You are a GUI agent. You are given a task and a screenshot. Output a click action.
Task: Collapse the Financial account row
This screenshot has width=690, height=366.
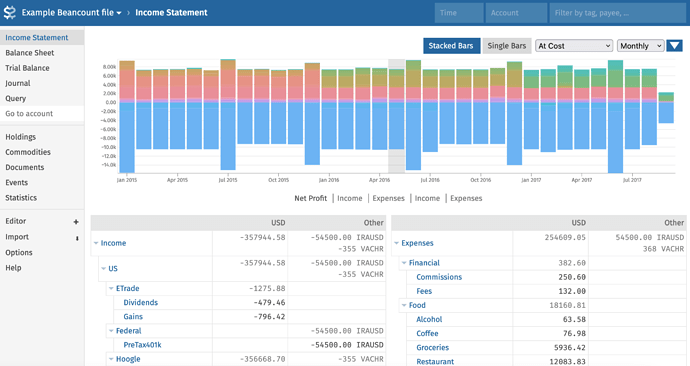point(404,263)
